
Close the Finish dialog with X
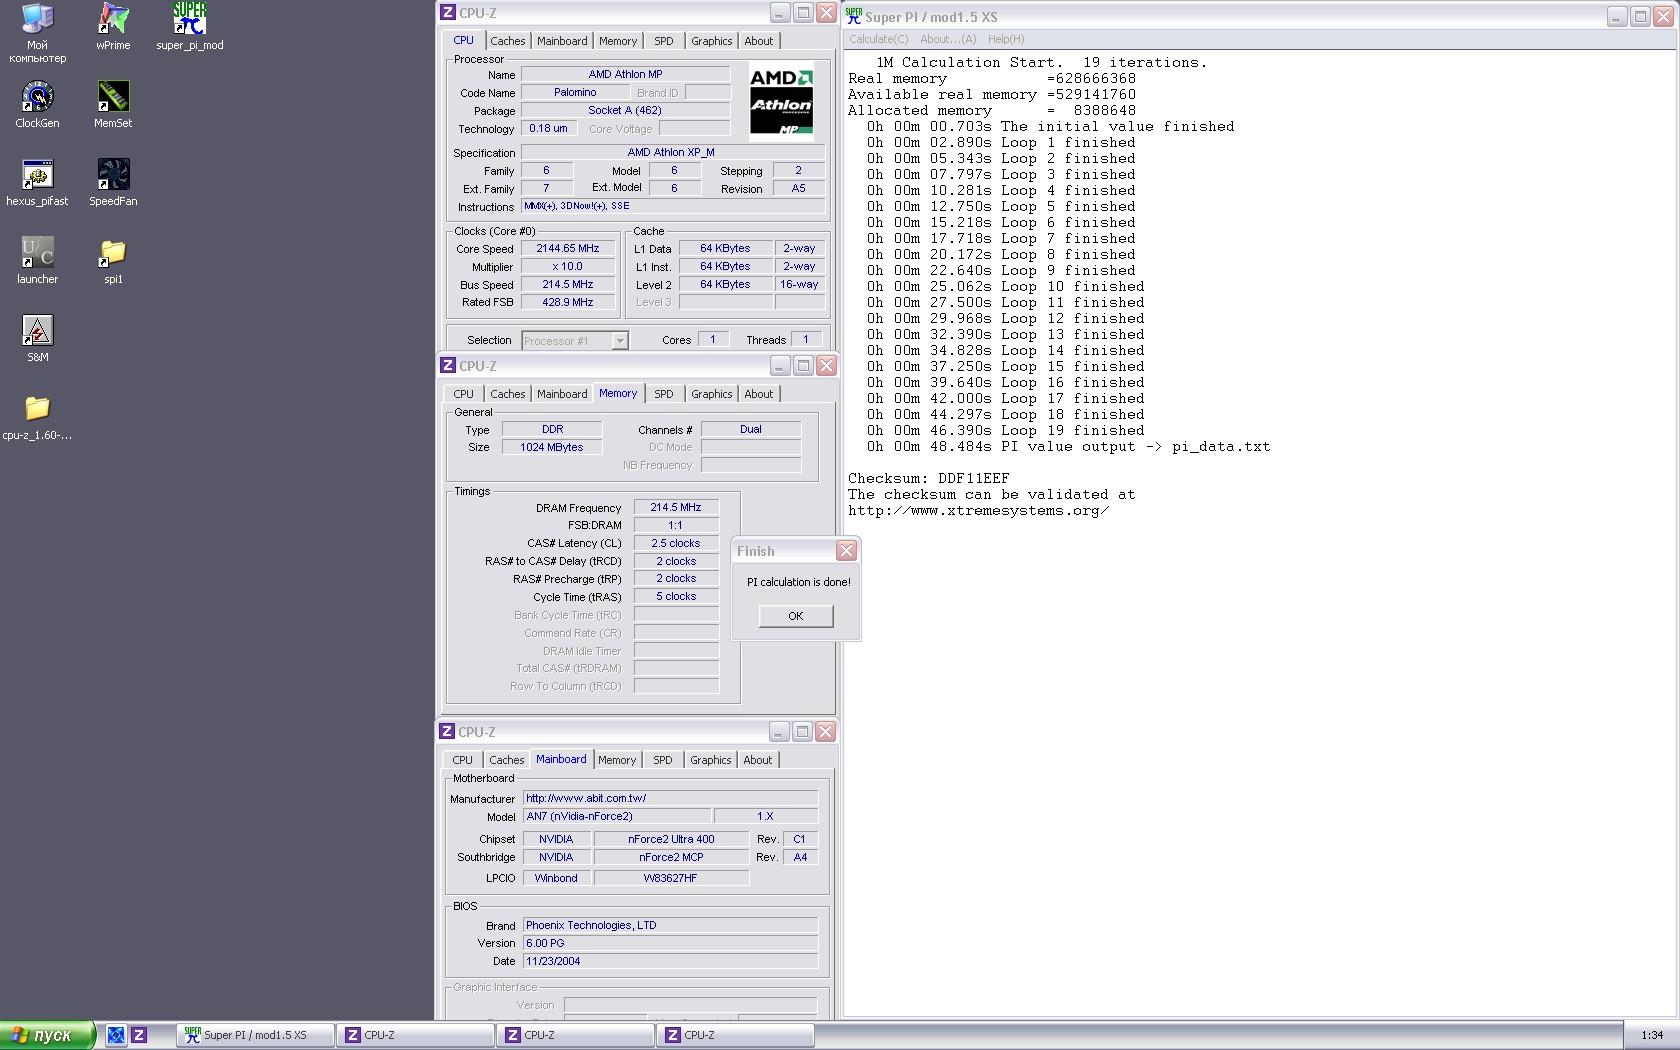(x=846, y=551)
